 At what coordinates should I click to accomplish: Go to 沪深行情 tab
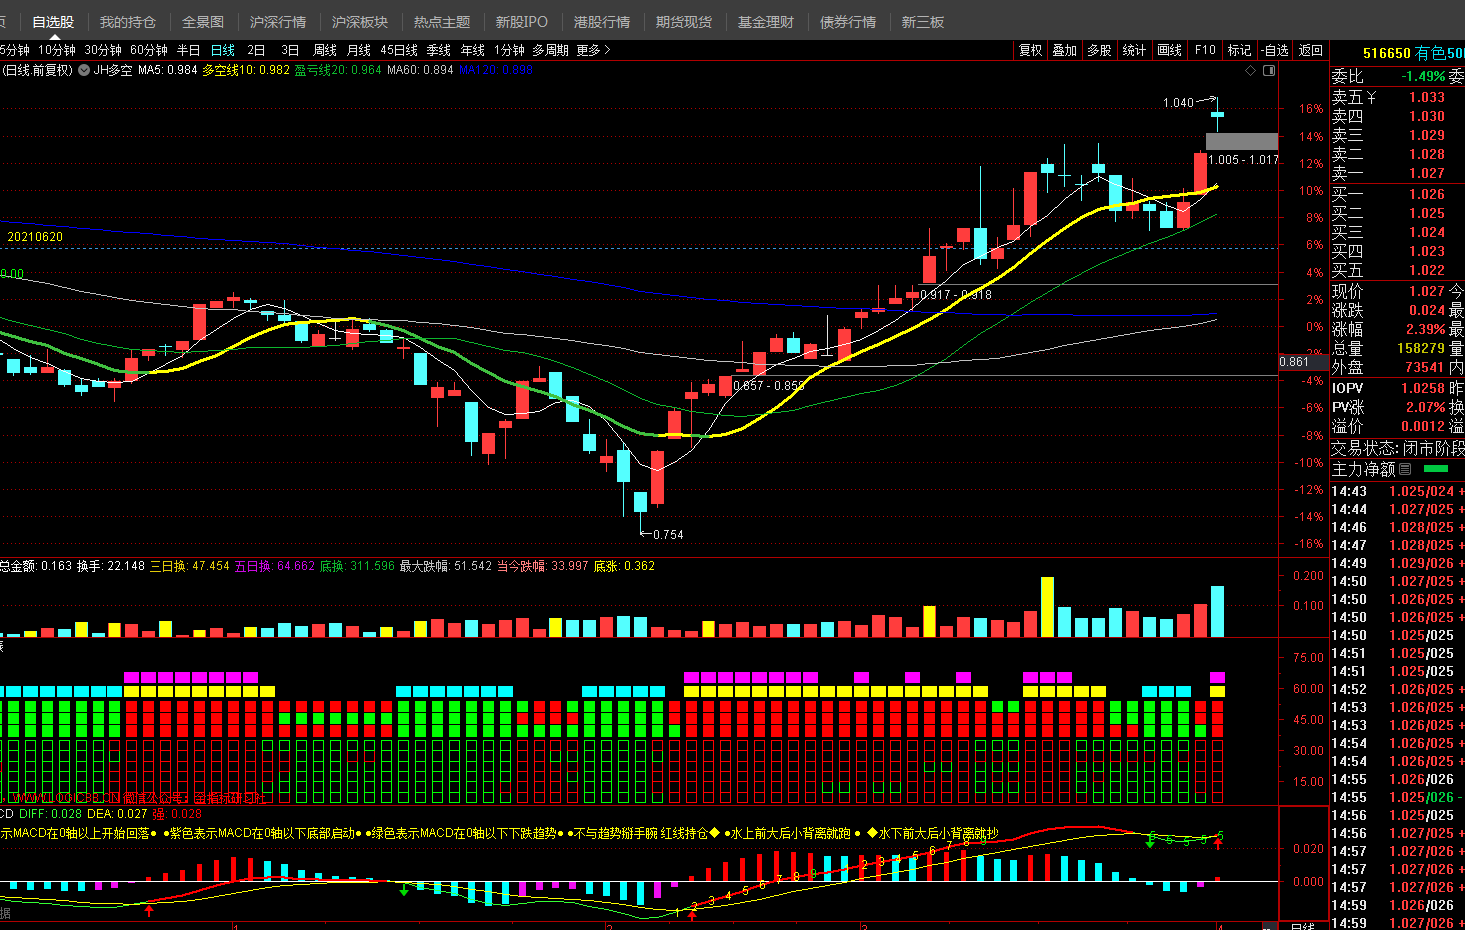(x=278, y=22)
